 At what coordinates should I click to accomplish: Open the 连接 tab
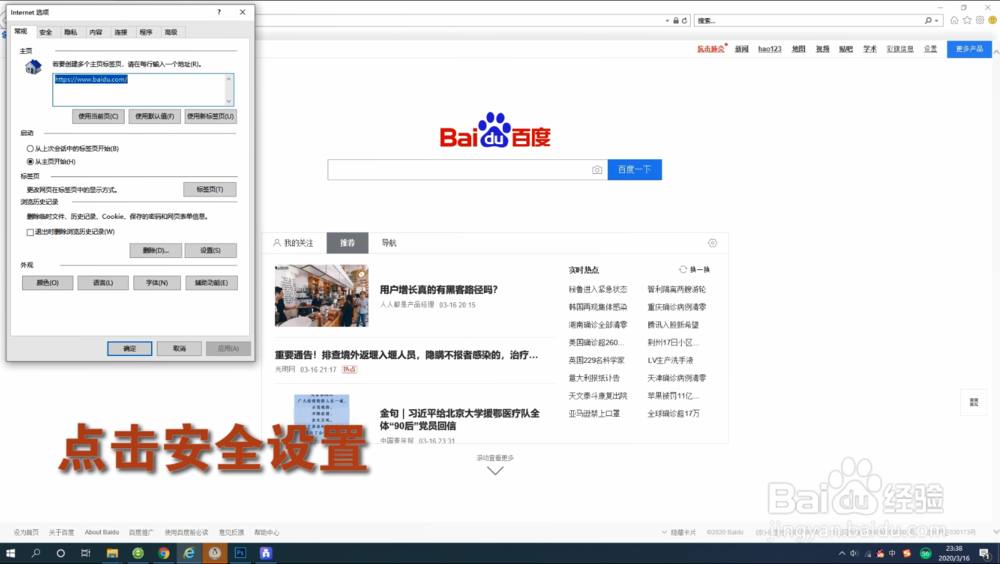click(x=121, y=32)
